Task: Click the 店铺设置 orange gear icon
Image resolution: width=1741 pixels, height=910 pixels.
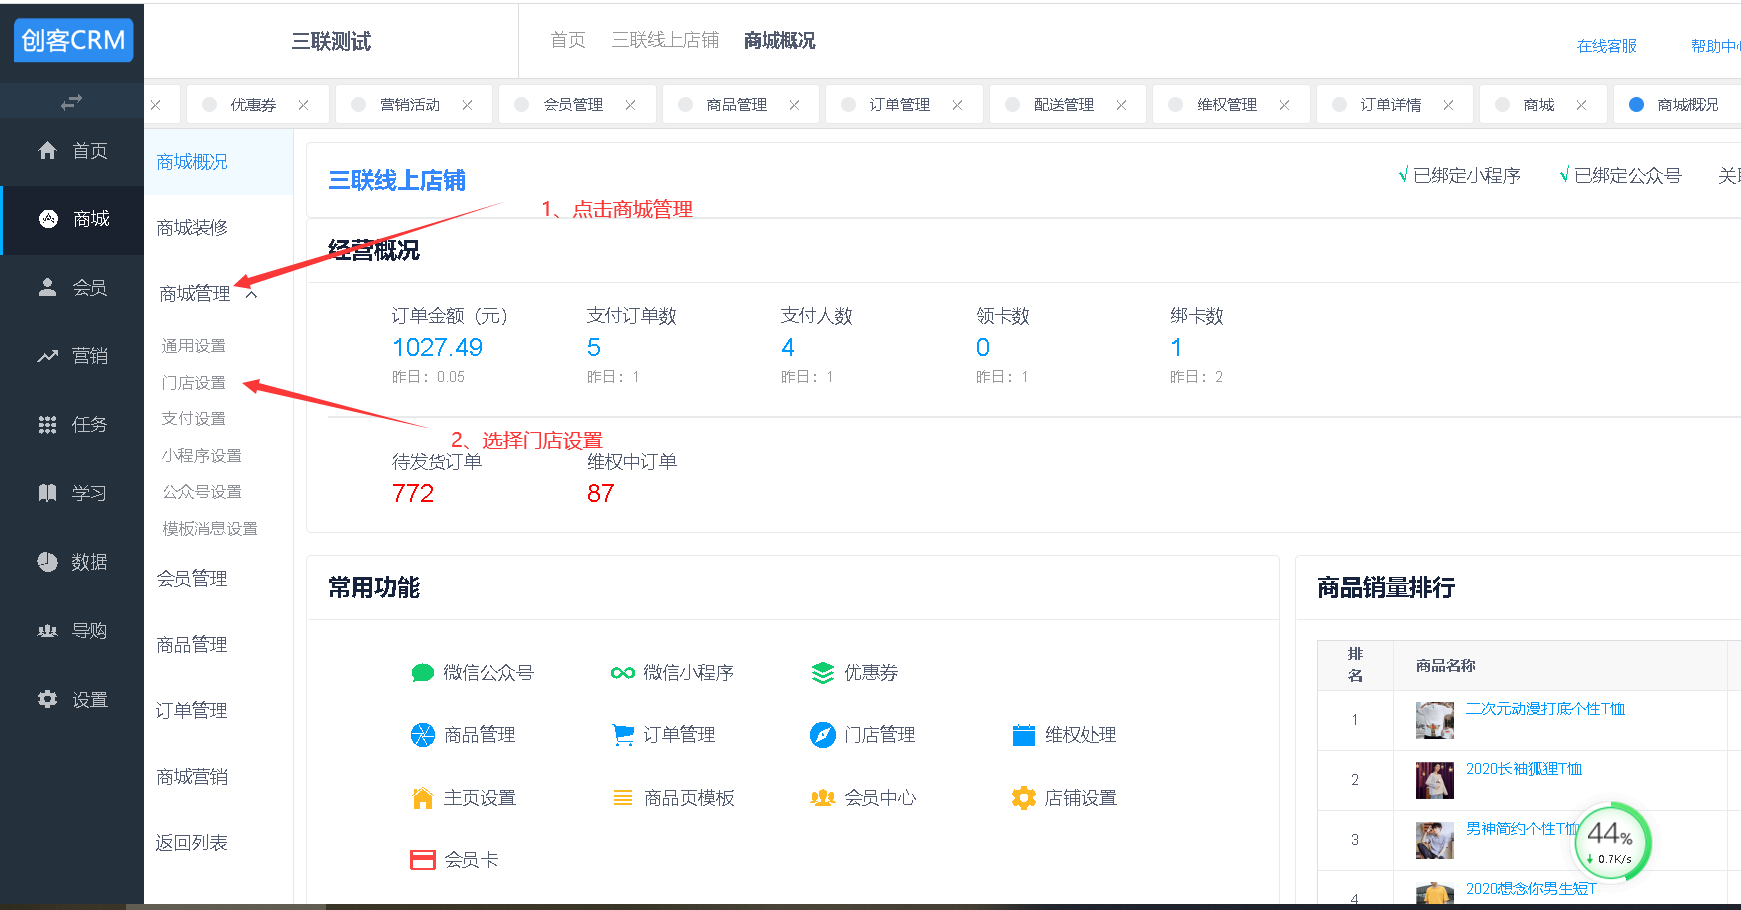Action: click(1024, 798)
